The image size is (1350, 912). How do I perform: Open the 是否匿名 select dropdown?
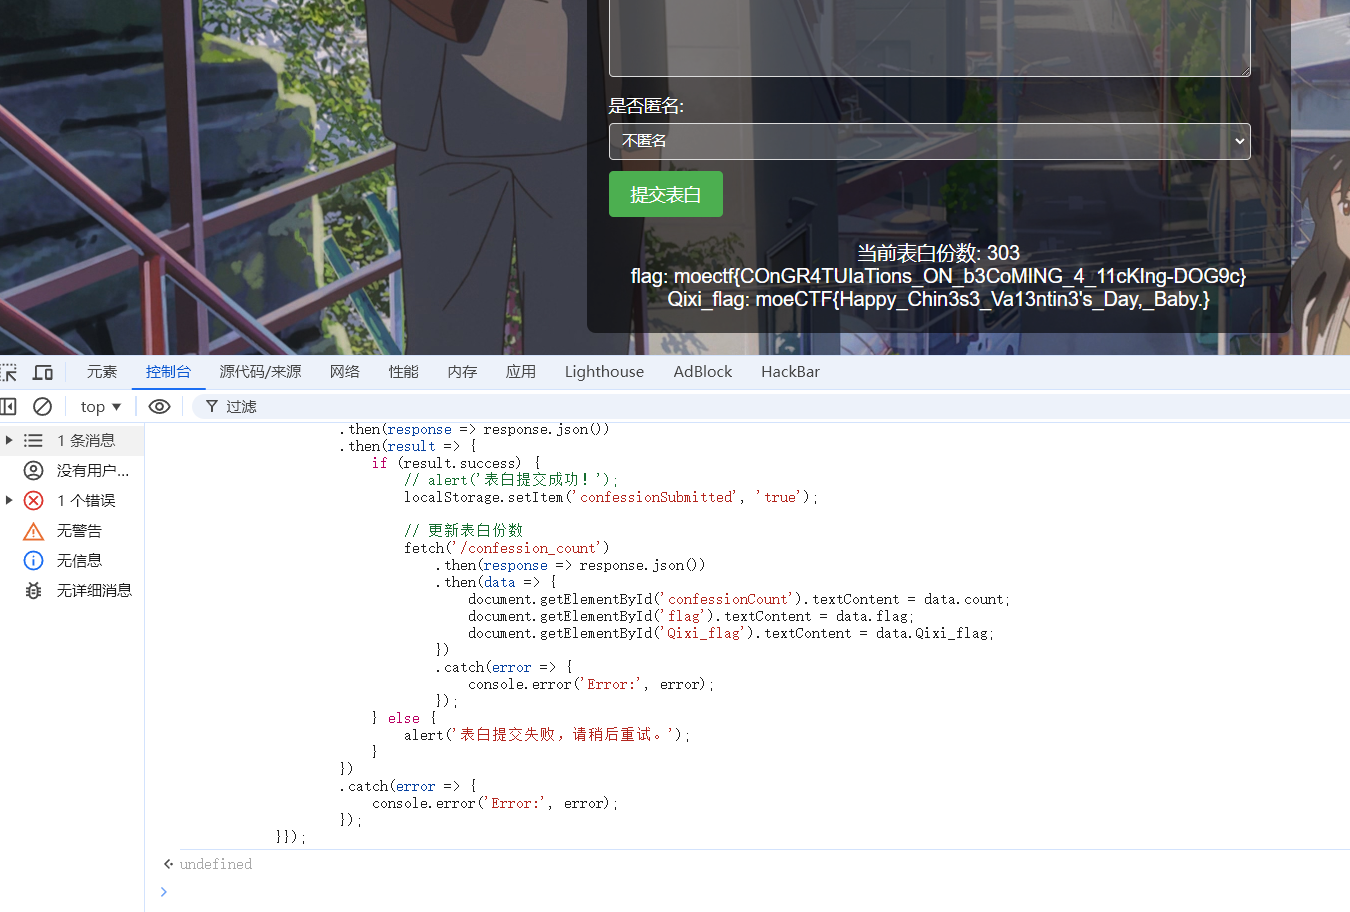coord(929,141)
